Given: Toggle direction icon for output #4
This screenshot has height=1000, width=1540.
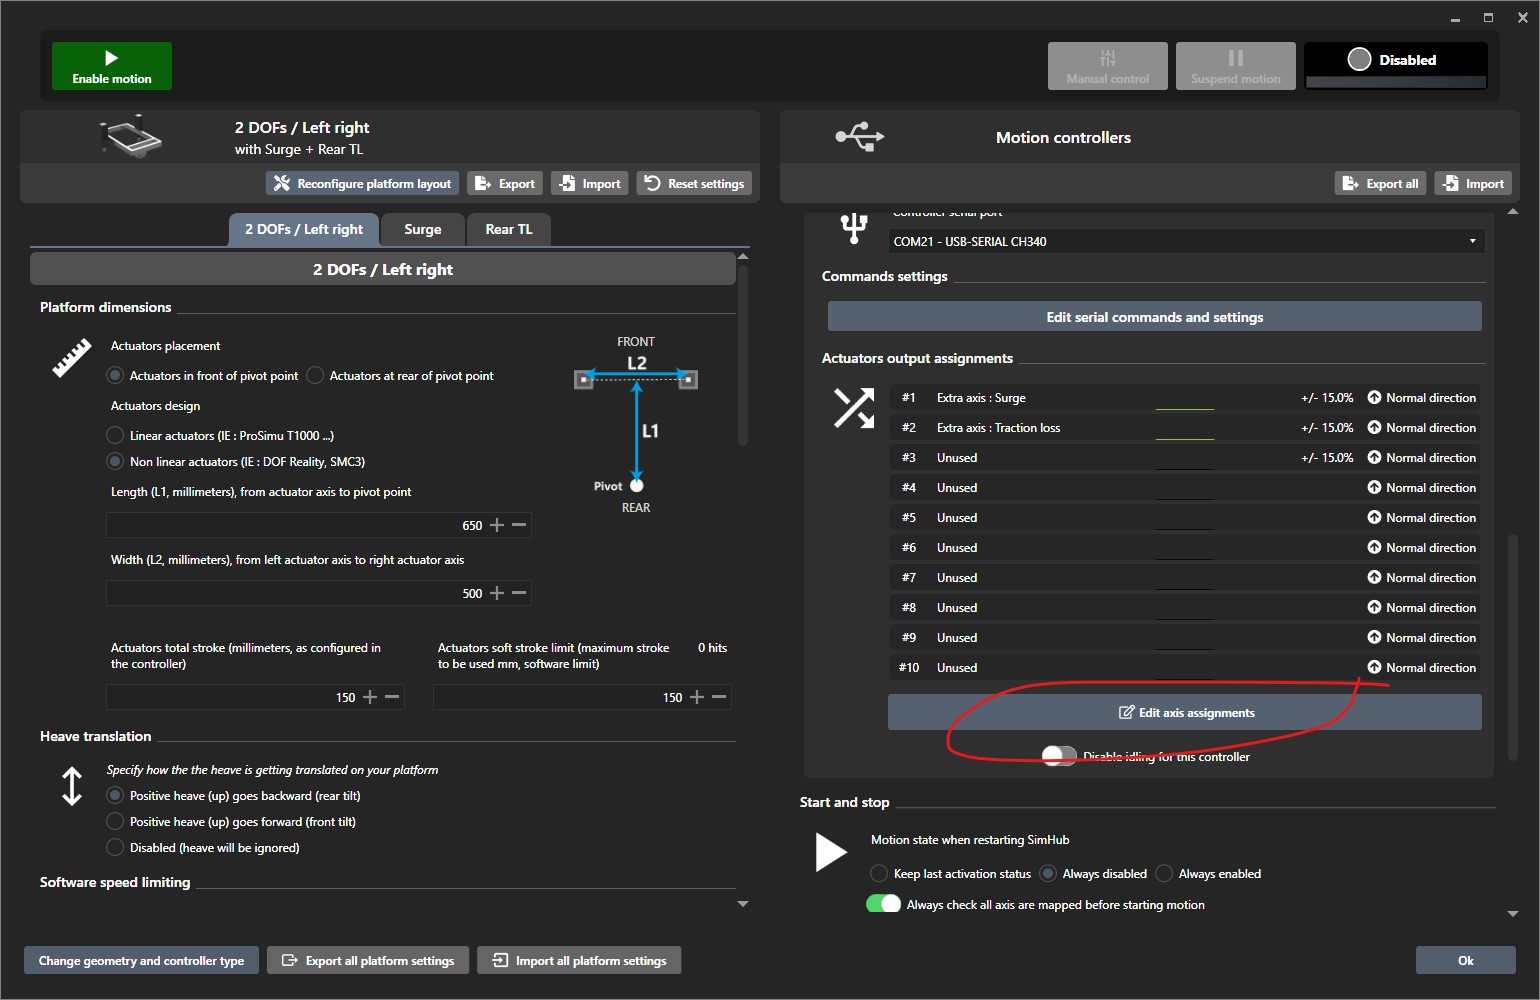Looking at the screenshot, I should click(x=1375, y=488).
